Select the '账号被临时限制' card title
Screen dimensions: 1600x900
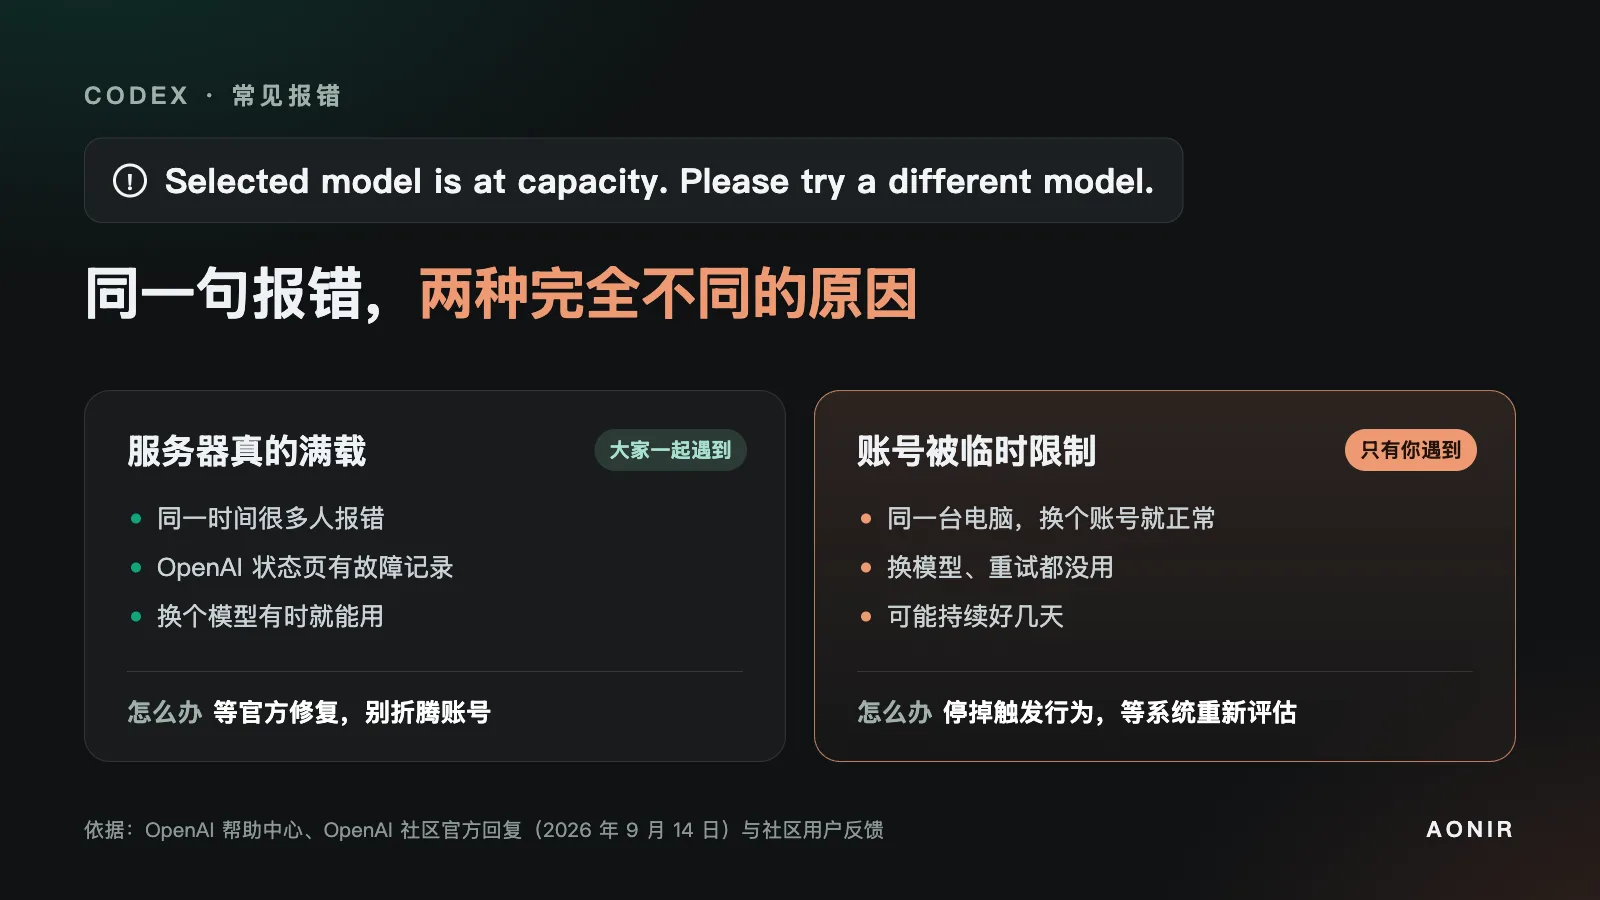[977, 451]
